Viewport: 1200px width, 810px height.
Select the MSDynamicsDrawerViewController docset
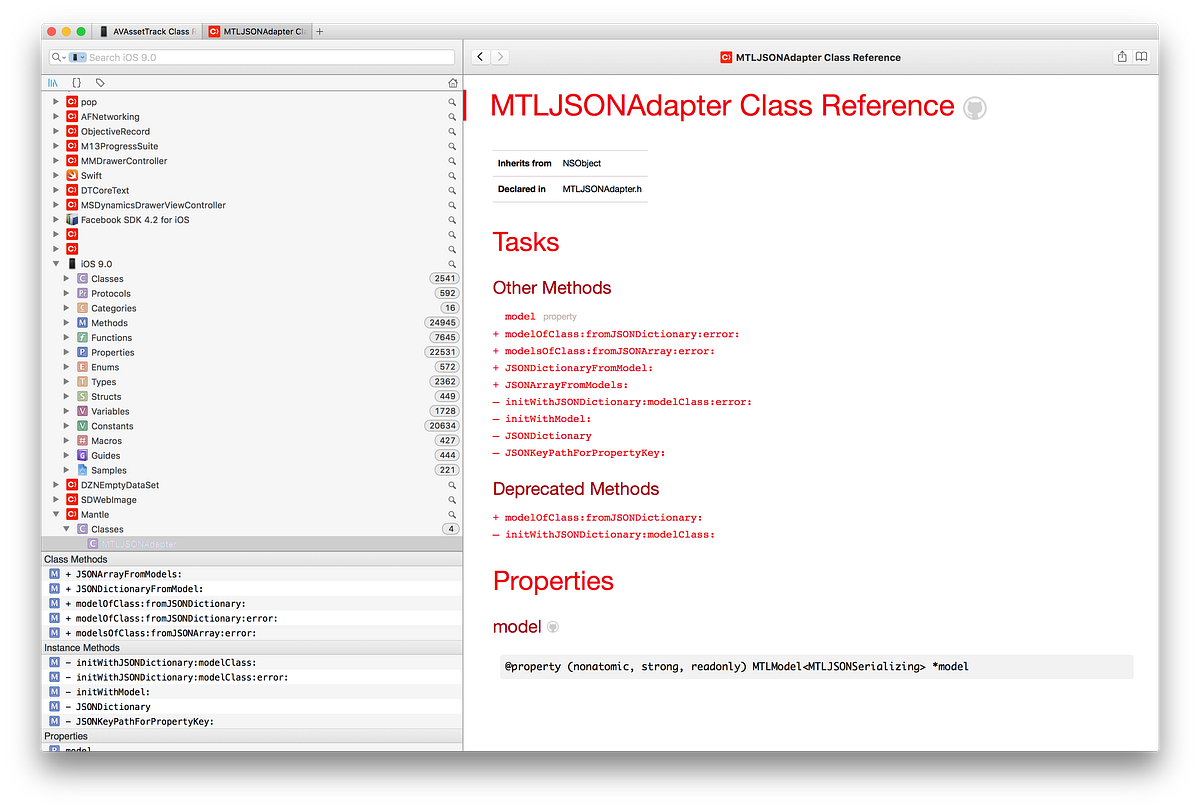click(x=252, y=205)
